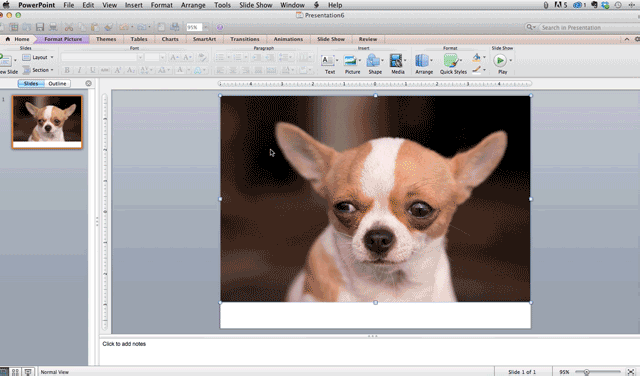Click the Text box insert icon
The image size is (640, 376).
pyautogui.click(x=327, y=61)
